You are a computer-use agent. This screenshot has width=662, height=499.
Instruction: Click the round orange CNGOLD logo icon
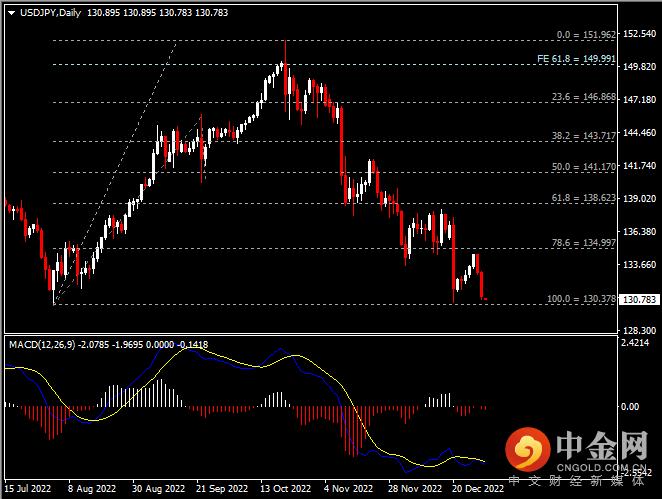click(x=528, y=448)
